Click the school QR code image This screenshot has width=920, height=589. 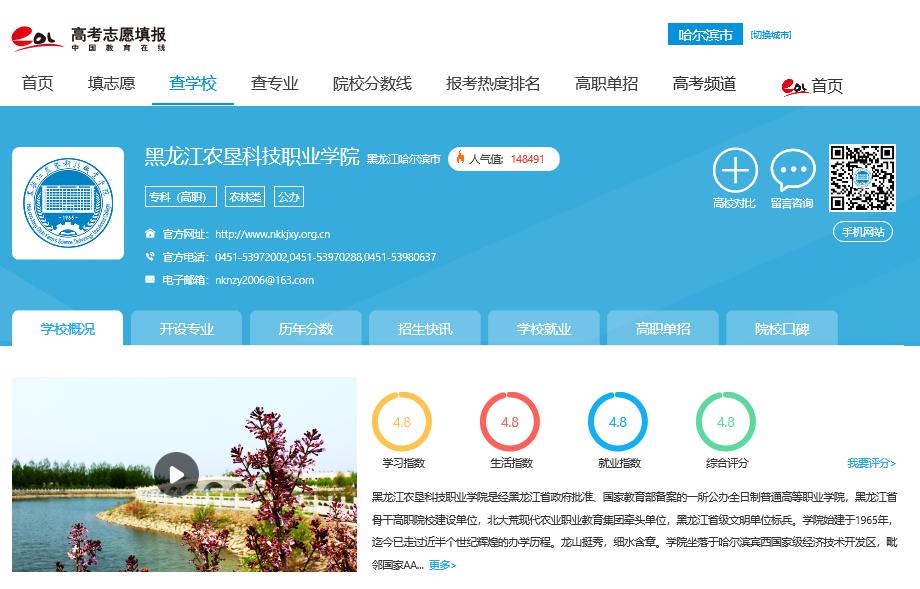[x=862, y=178]
